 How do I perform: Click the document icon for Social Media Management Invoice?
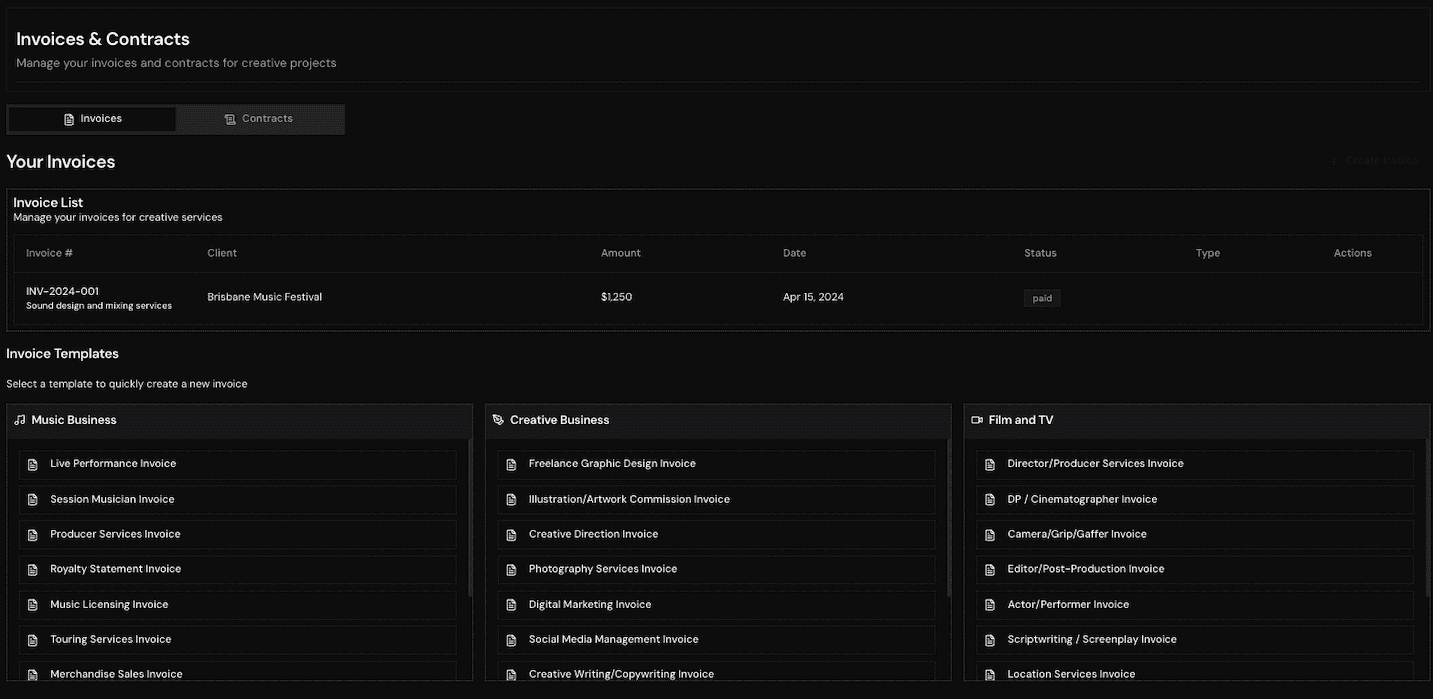pos(512,640)
